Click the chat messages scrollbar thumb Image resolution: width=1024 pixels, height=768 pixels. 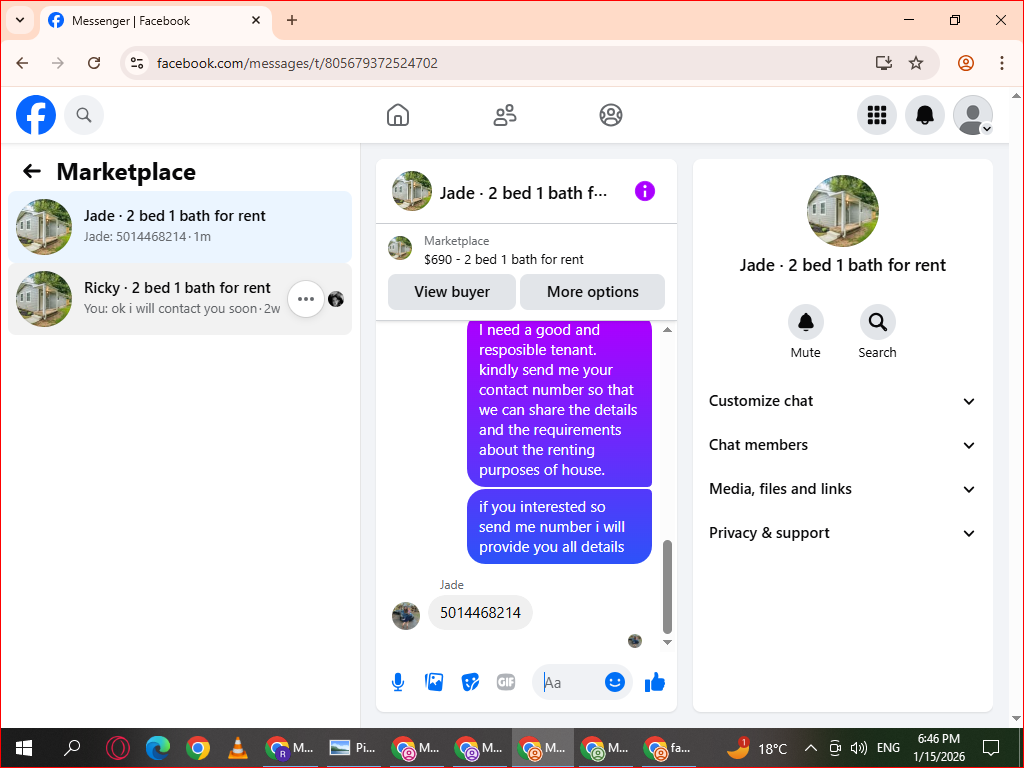click(x=667, y=586)
